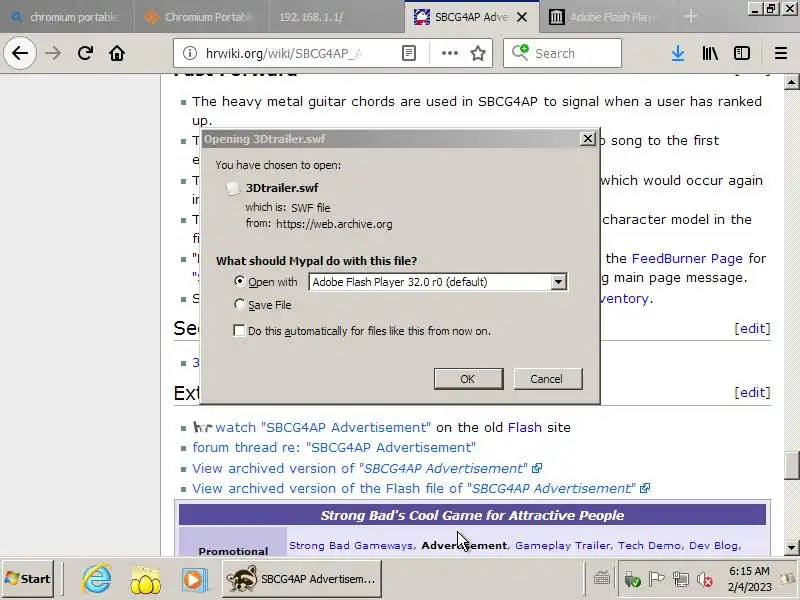Viewport: 800px width, 600px height.
Task: Open the Dev Blog link
Action: coord(713,545)
